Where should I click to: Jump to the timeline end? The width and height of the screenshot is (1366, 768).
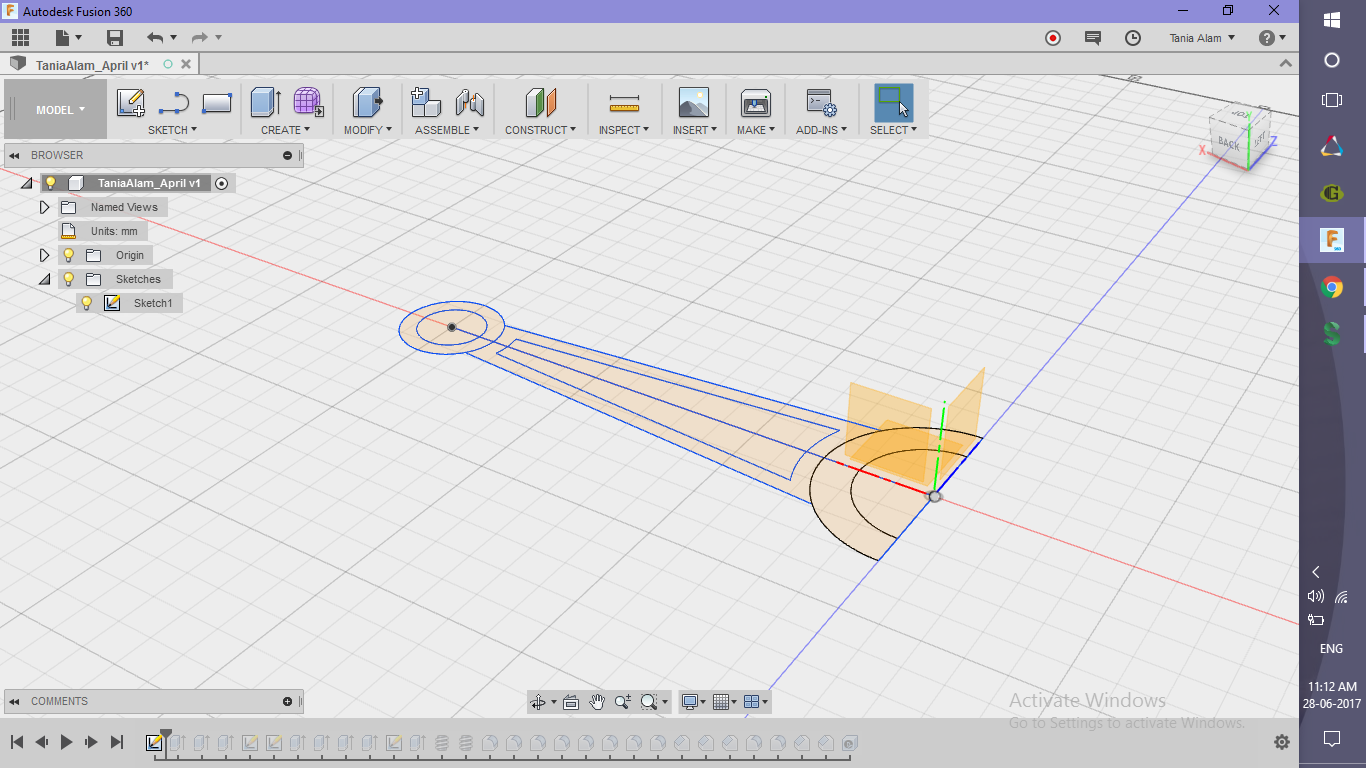point(116,742)
